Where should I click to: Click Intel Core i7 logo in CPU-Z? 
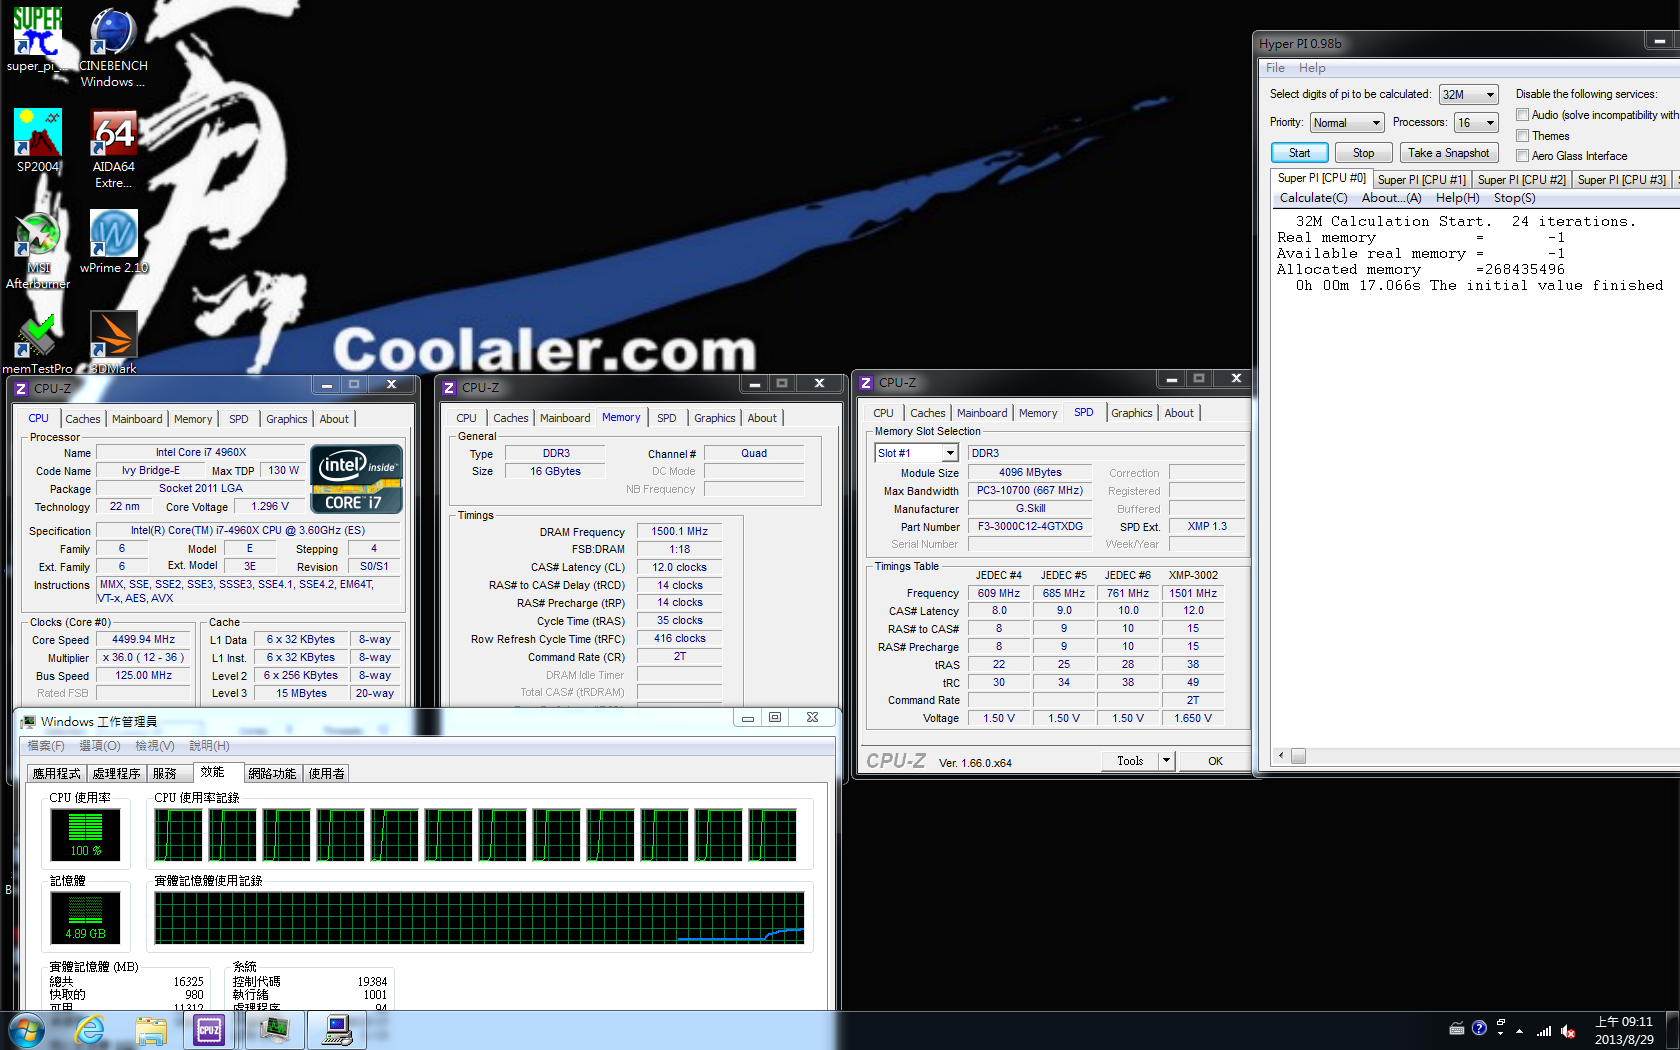[x=357, y=479]
